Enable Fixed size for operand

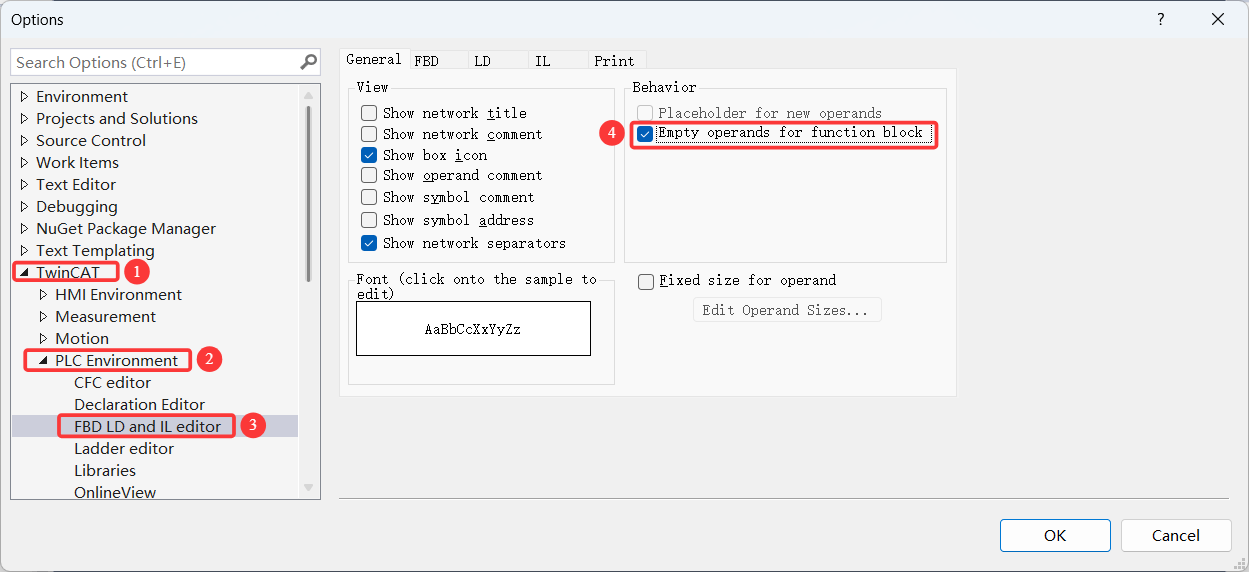point(646,281)
